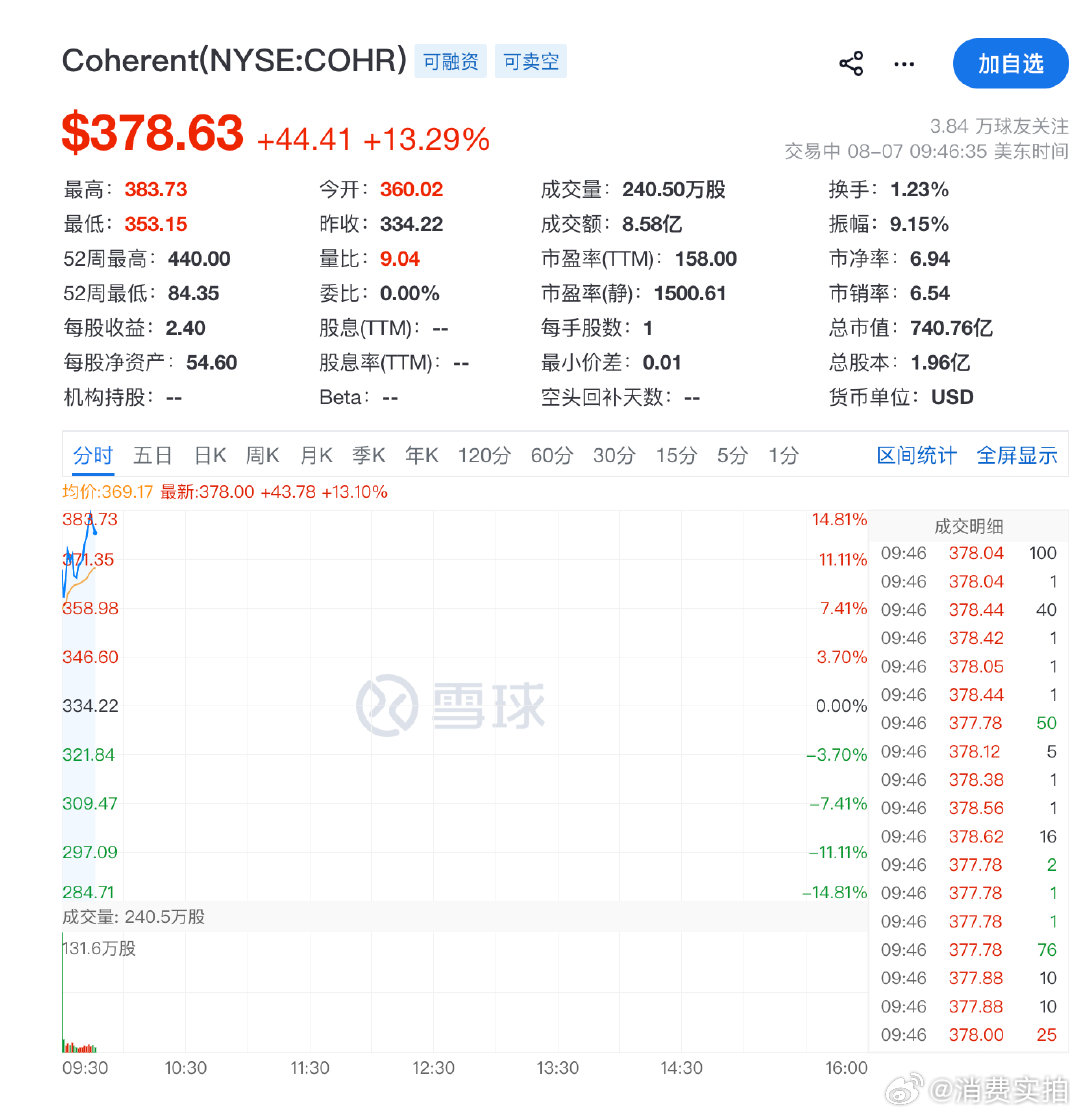Click the 成交量 value 240.50万股

(673, 189)
